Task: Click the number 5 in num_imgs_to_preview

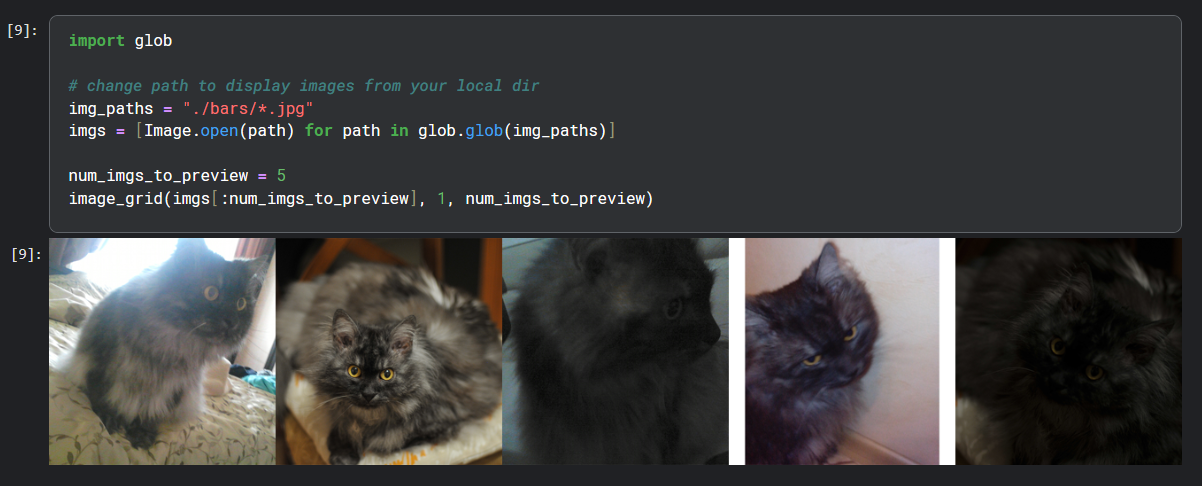Action: [281, 177]
